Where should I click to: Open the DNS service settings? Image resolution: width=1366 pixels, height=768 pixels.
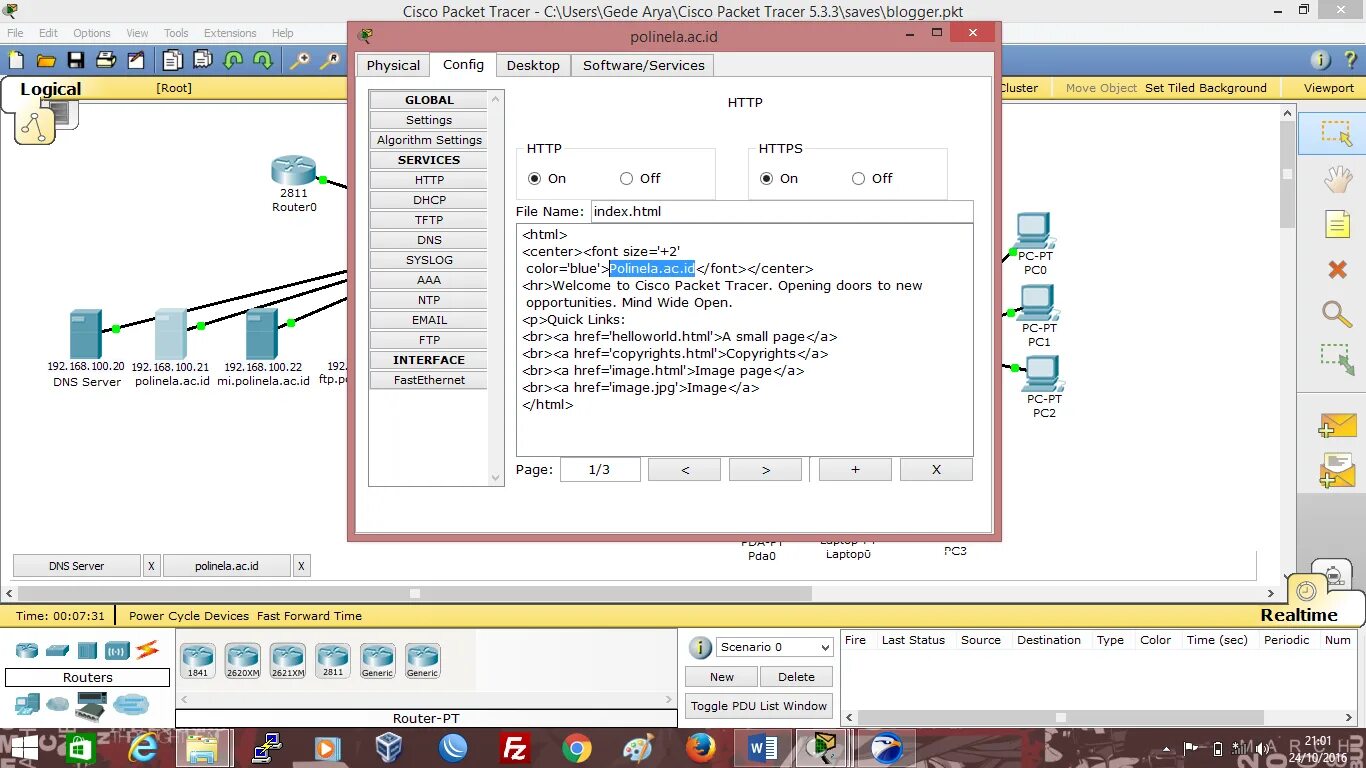tap(429, 240)
